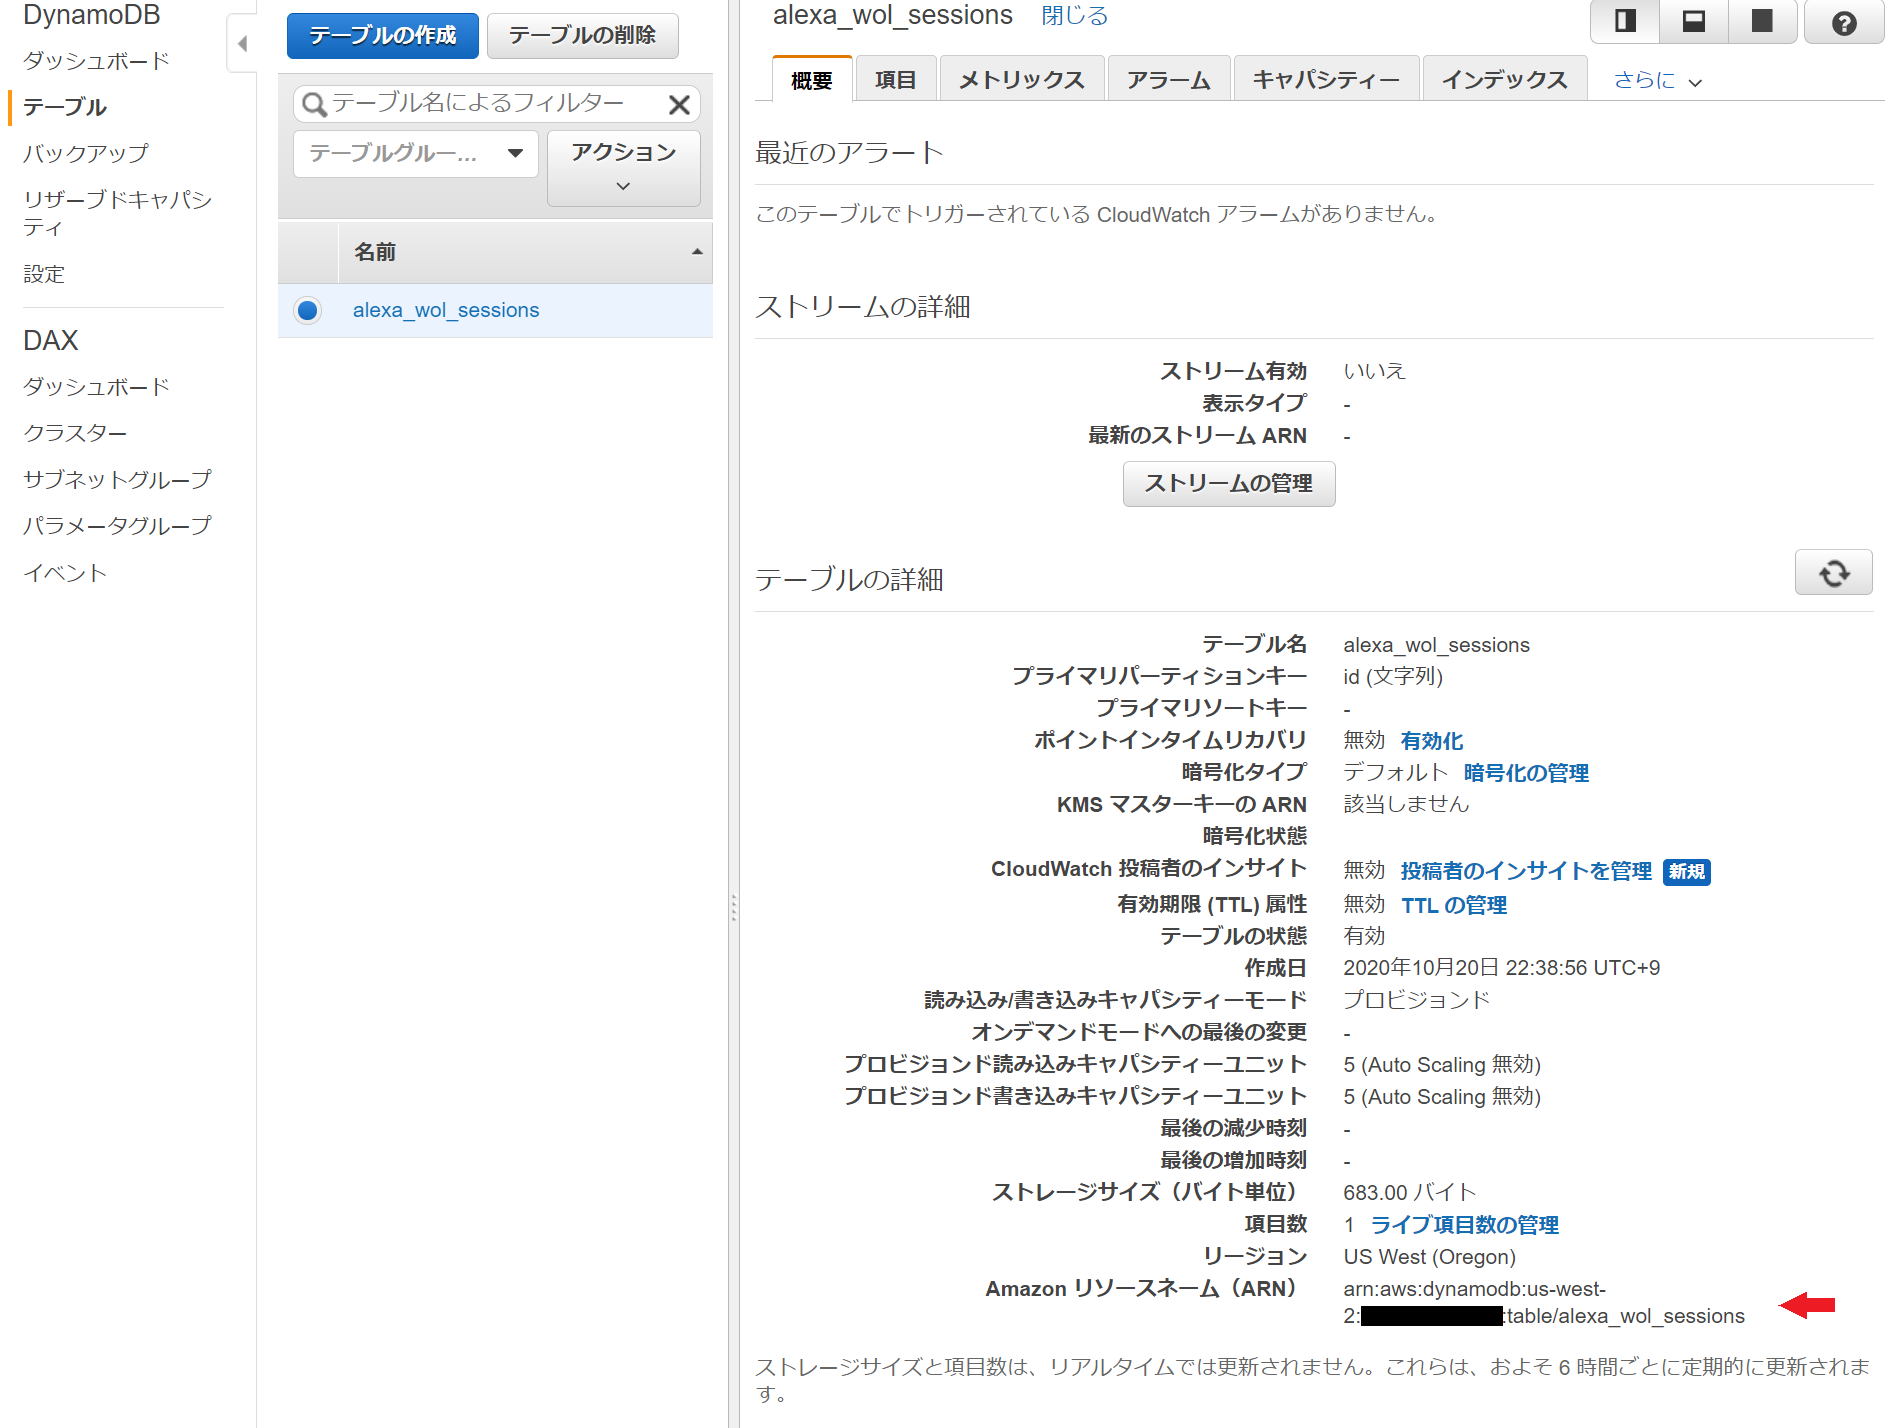Click the search magnifier in table filter

(314, 104)
